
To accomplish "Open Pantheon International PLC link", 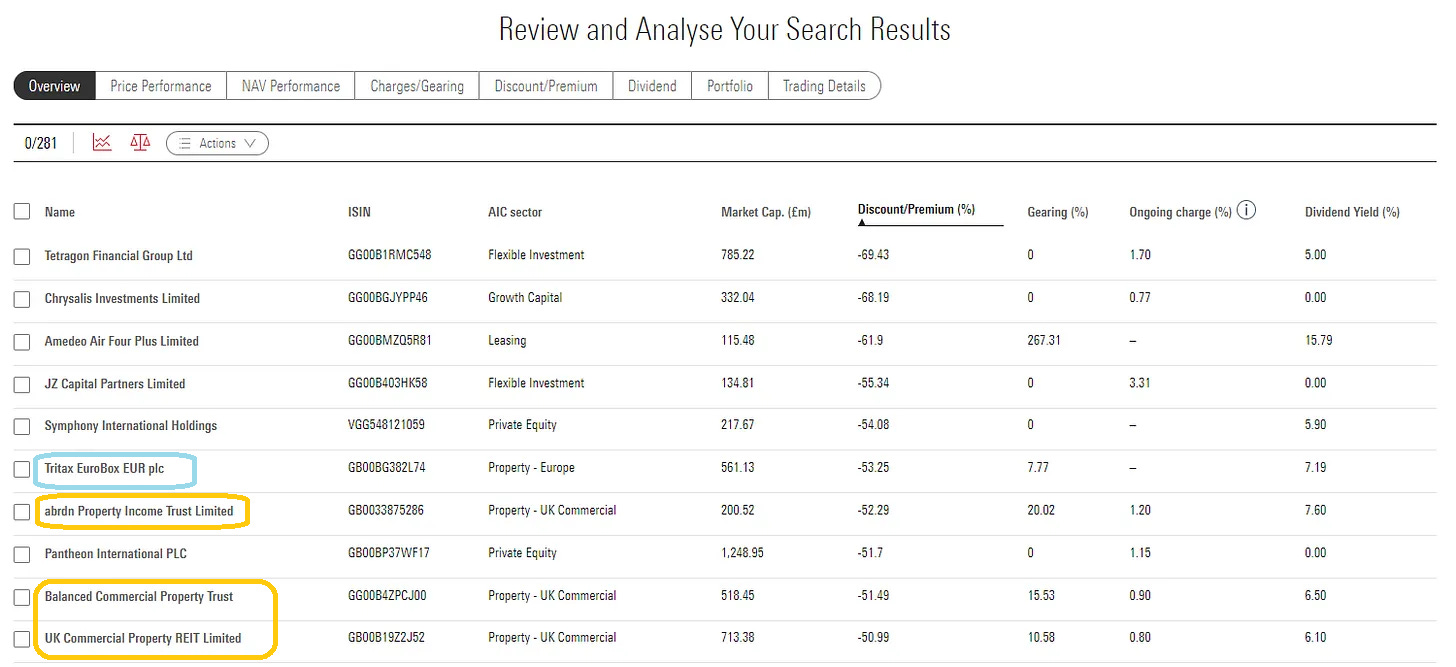I will (x=116, y=554).
